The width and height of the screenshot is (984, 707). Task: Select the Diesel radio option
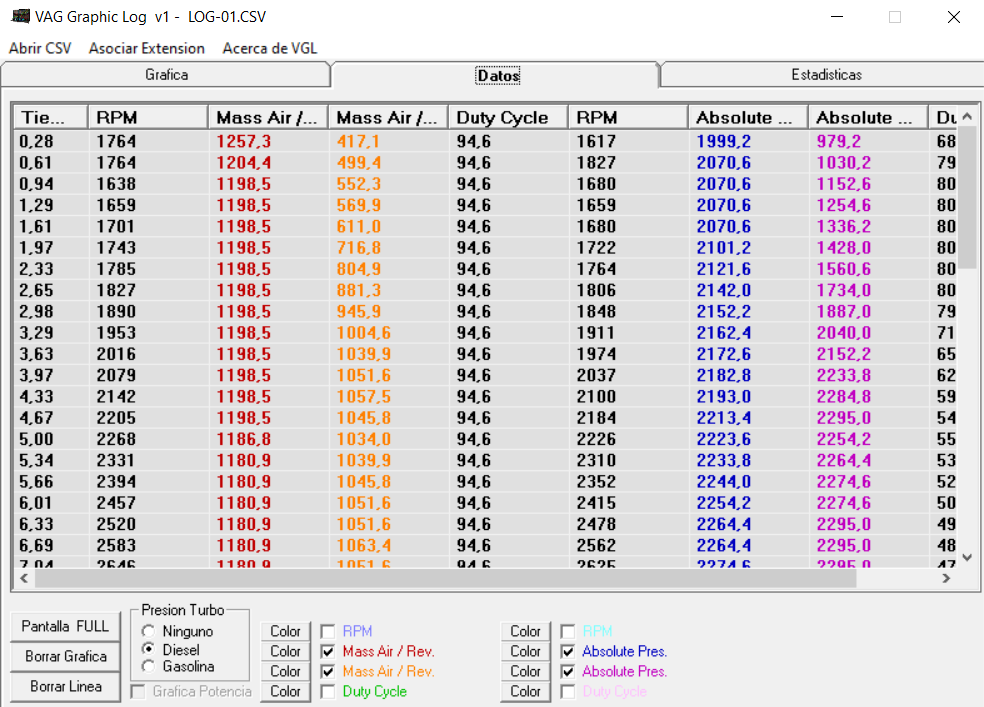coord(149,649)
